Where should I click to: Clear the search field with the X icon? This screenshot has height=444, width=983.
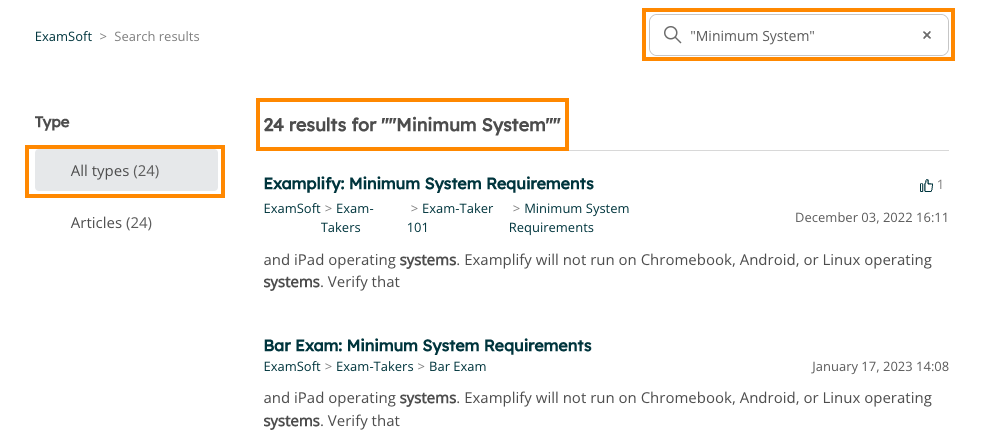(x=927, y=35)
